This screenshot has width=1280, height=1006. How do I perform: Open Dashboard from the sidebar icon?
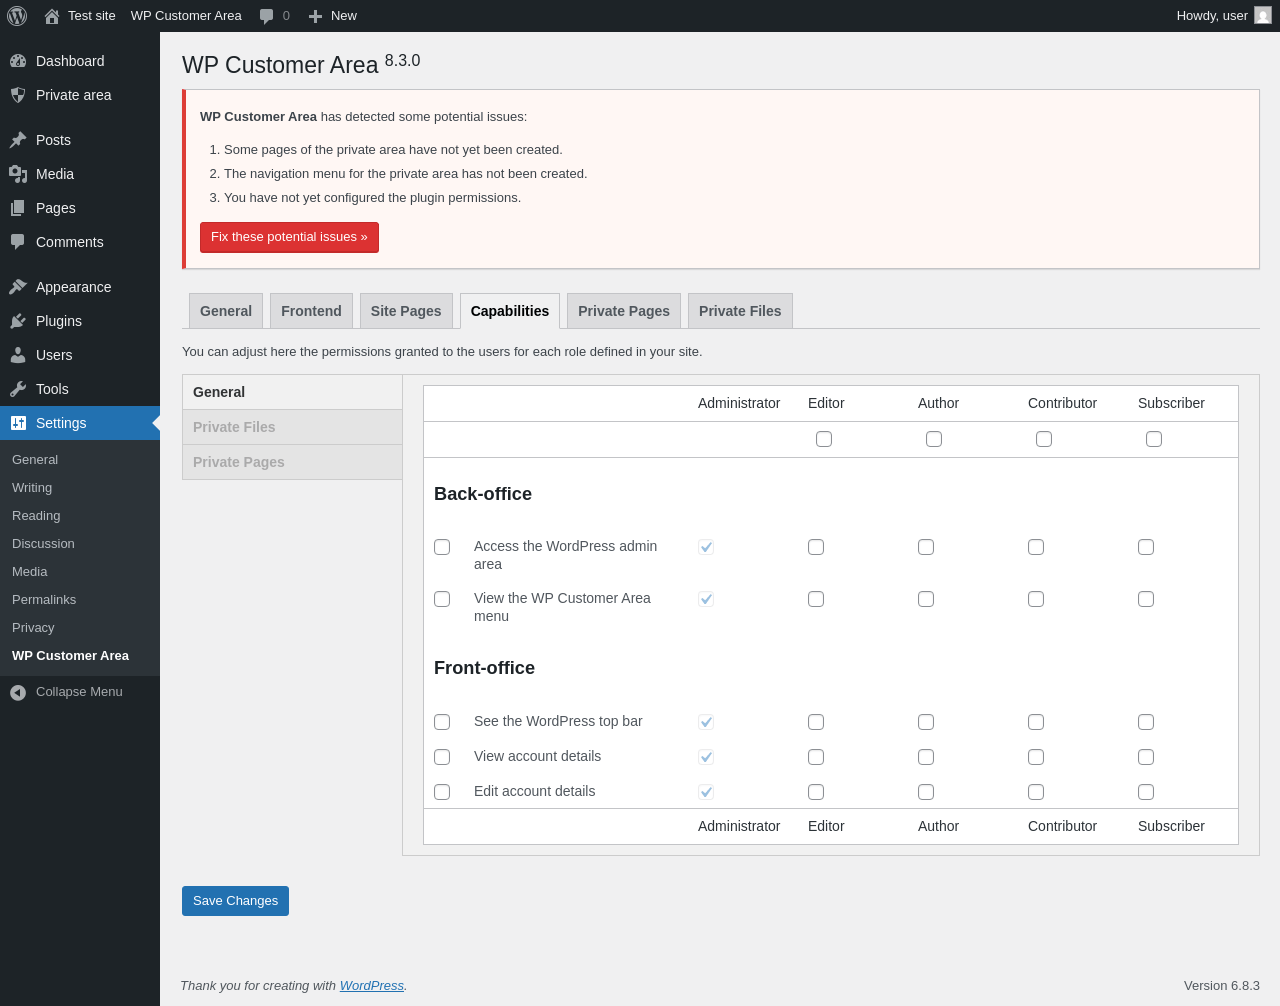point(18,61)
